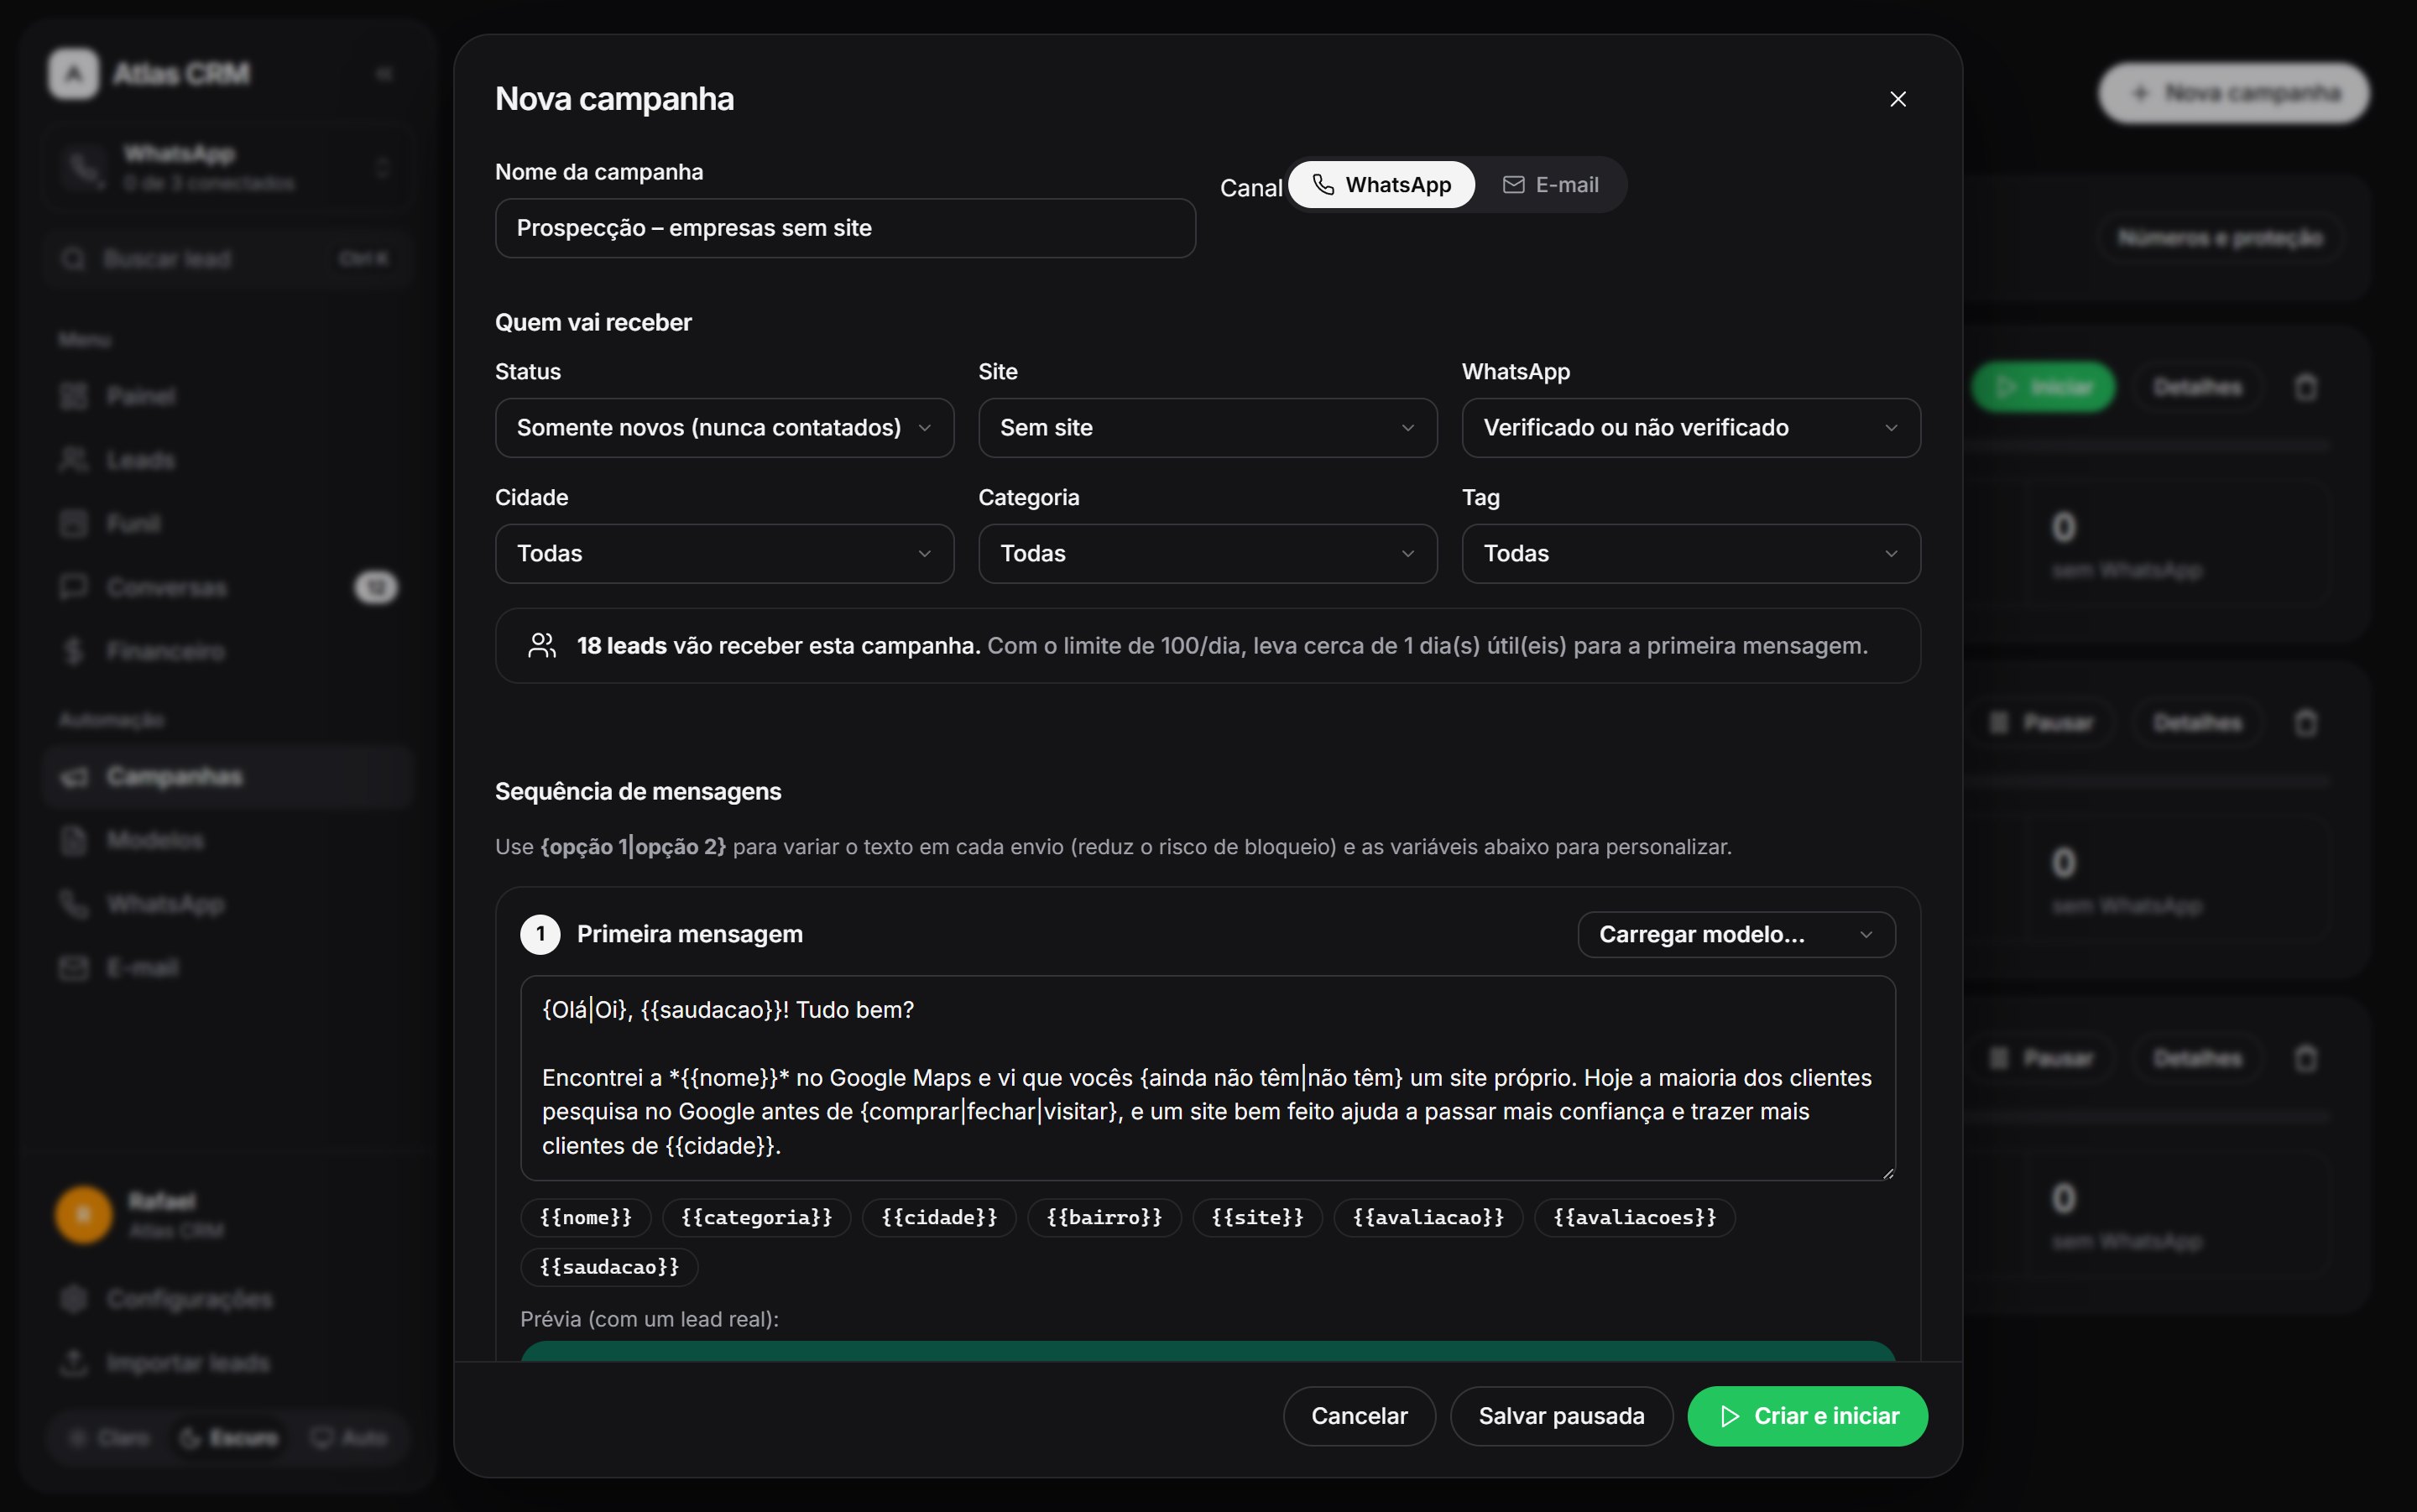Click Criar e iniciar button
The width and height of the screenshot is (2417, 1512).
point(1807,1416)
